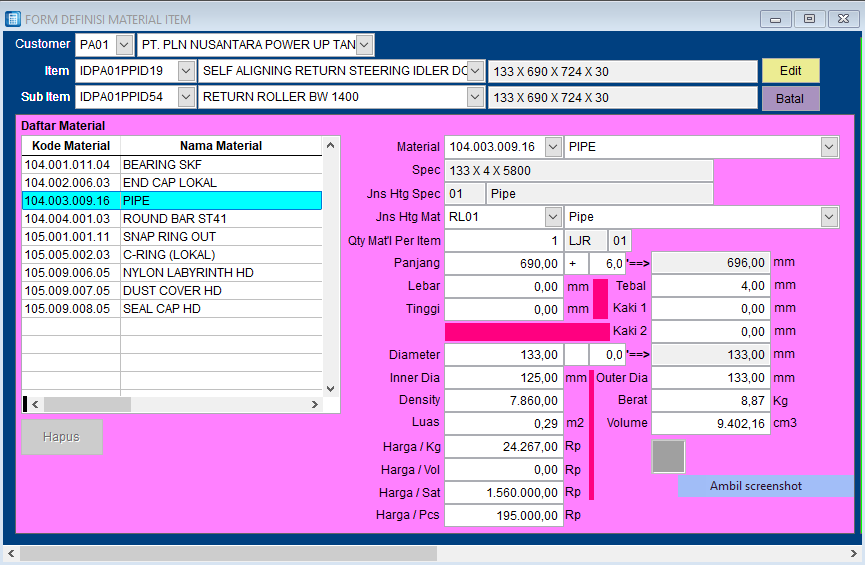Open the Customer code PA01 dropdown

point(124,45)
